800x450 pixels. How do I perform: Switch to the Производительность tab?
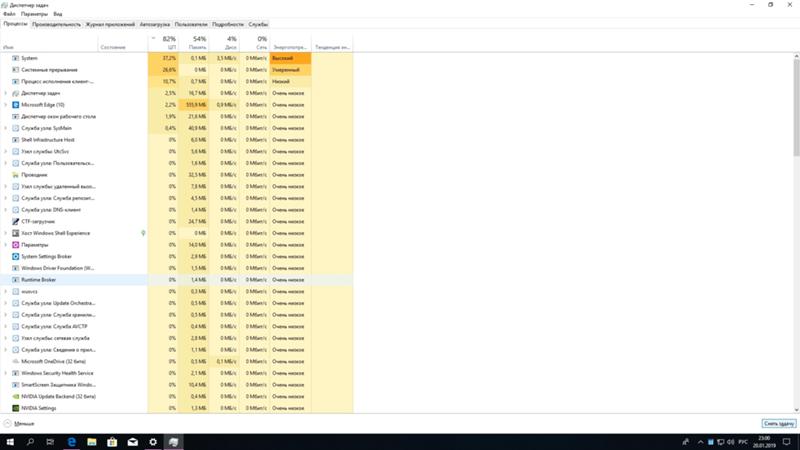point(56,24)
